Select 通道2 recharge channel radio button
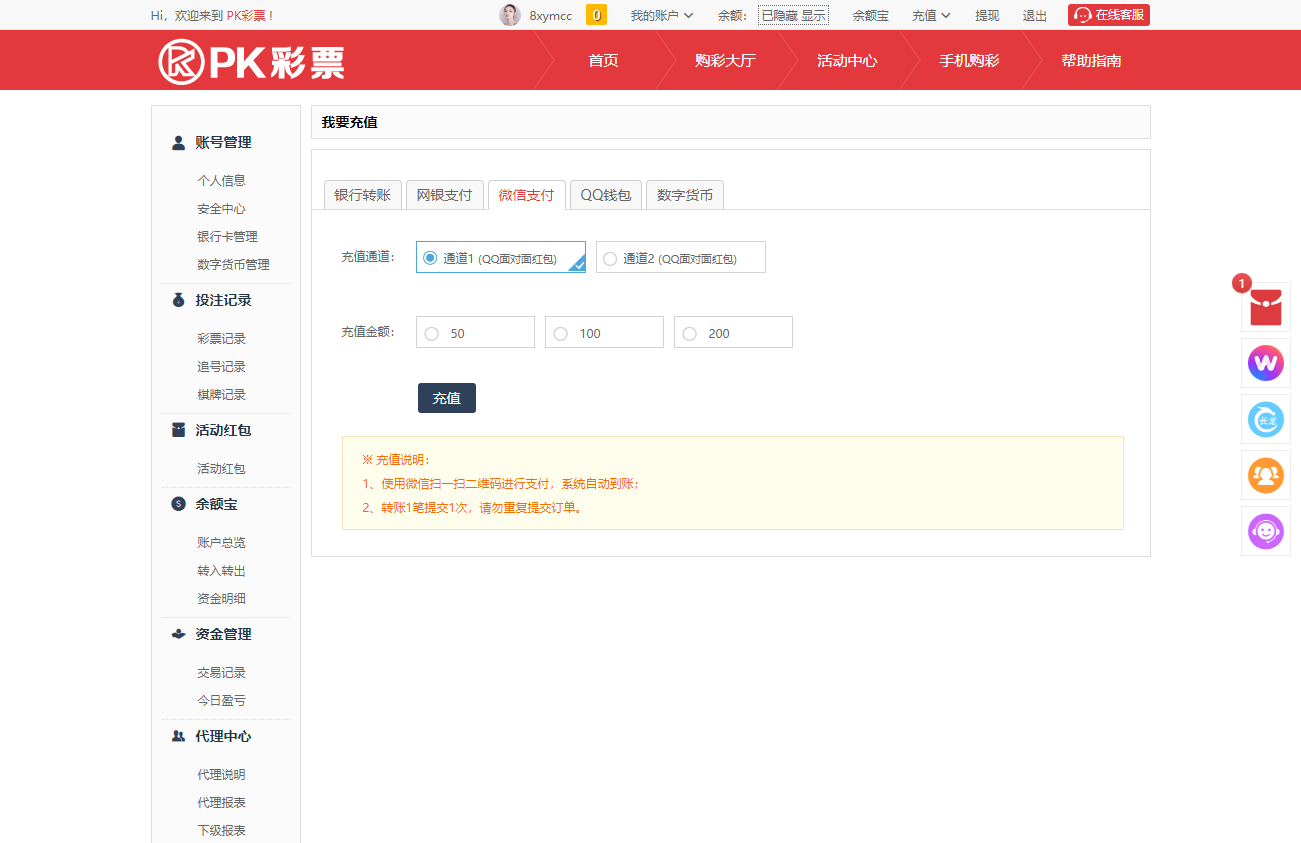The width and height of the screenshot is (1301, 843). [x=610, y=258]
